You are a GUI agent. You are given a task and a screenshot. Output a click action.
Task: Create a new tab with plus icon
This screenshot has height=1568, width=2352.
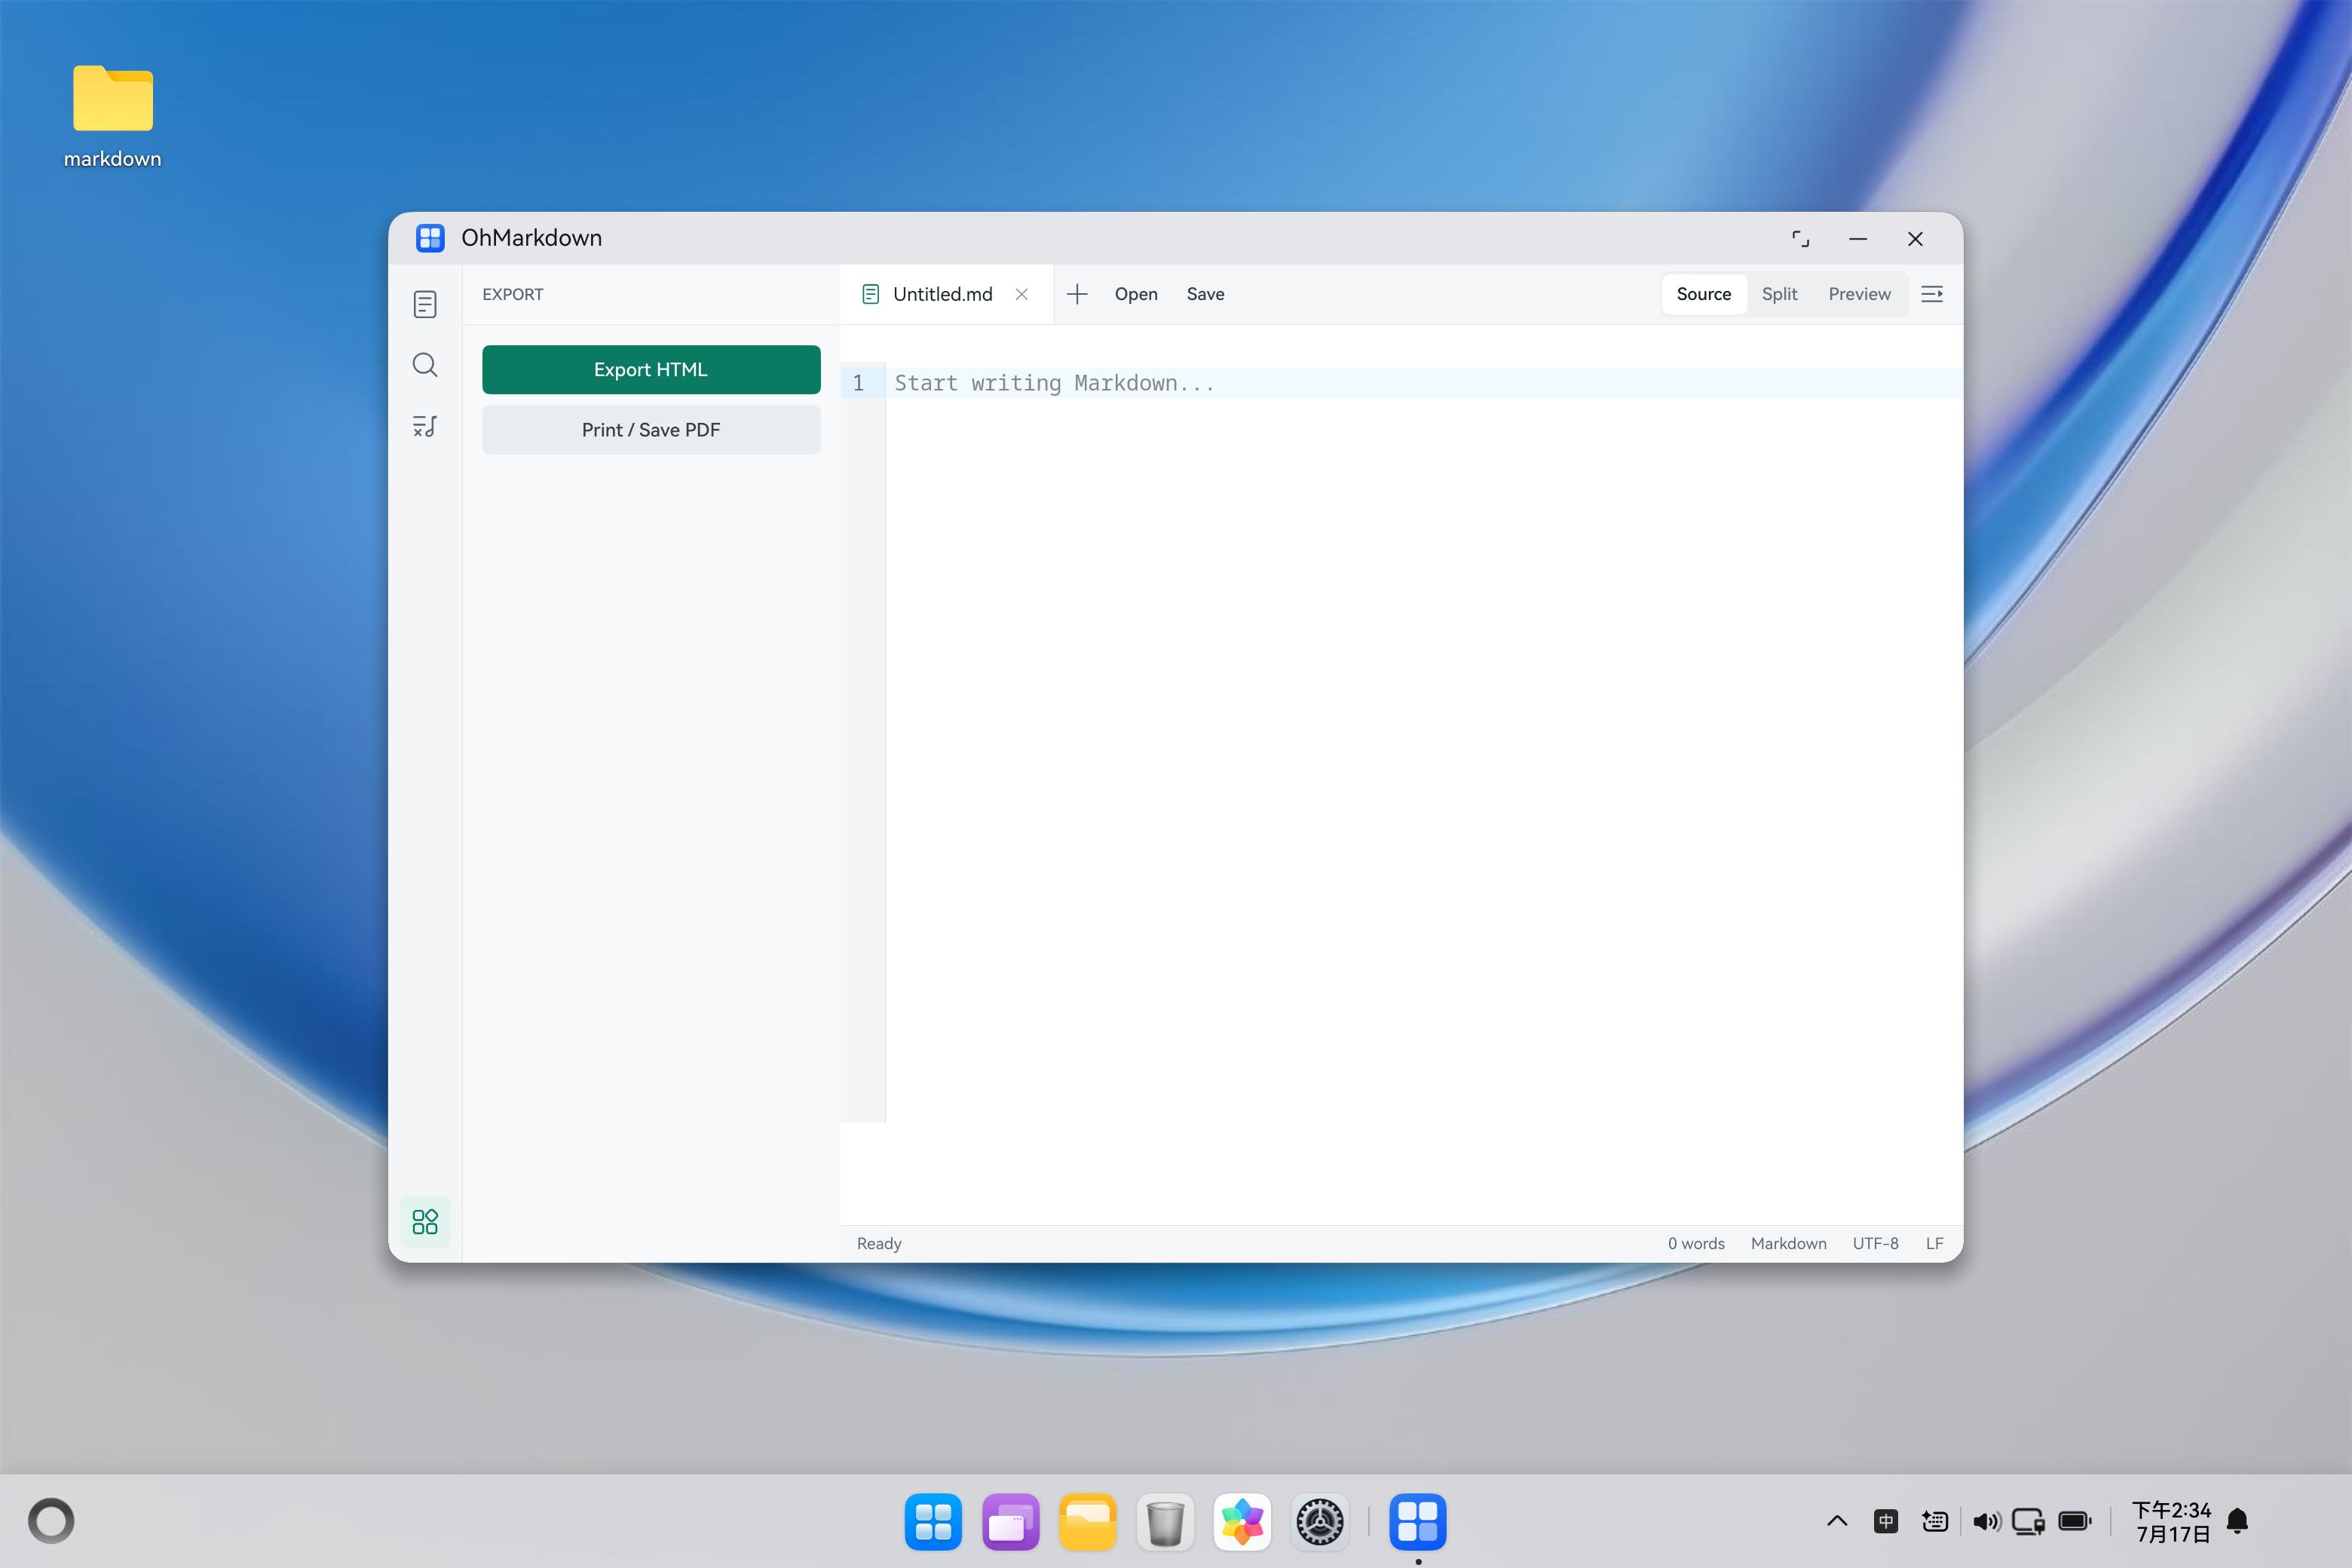[1077, 294]
